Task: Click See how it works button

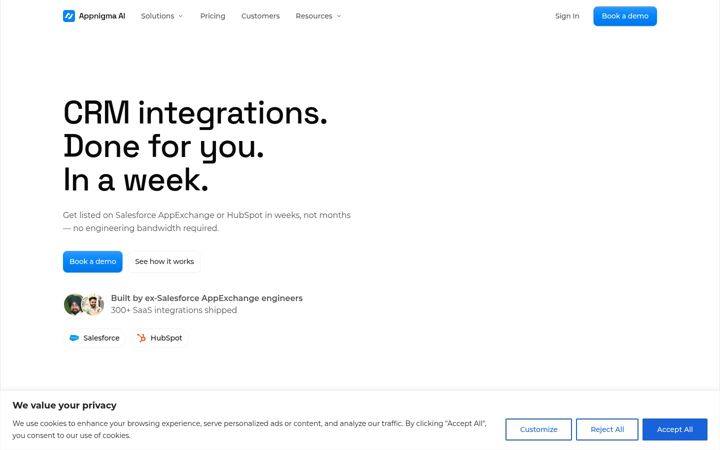Action: click(164, 261)
